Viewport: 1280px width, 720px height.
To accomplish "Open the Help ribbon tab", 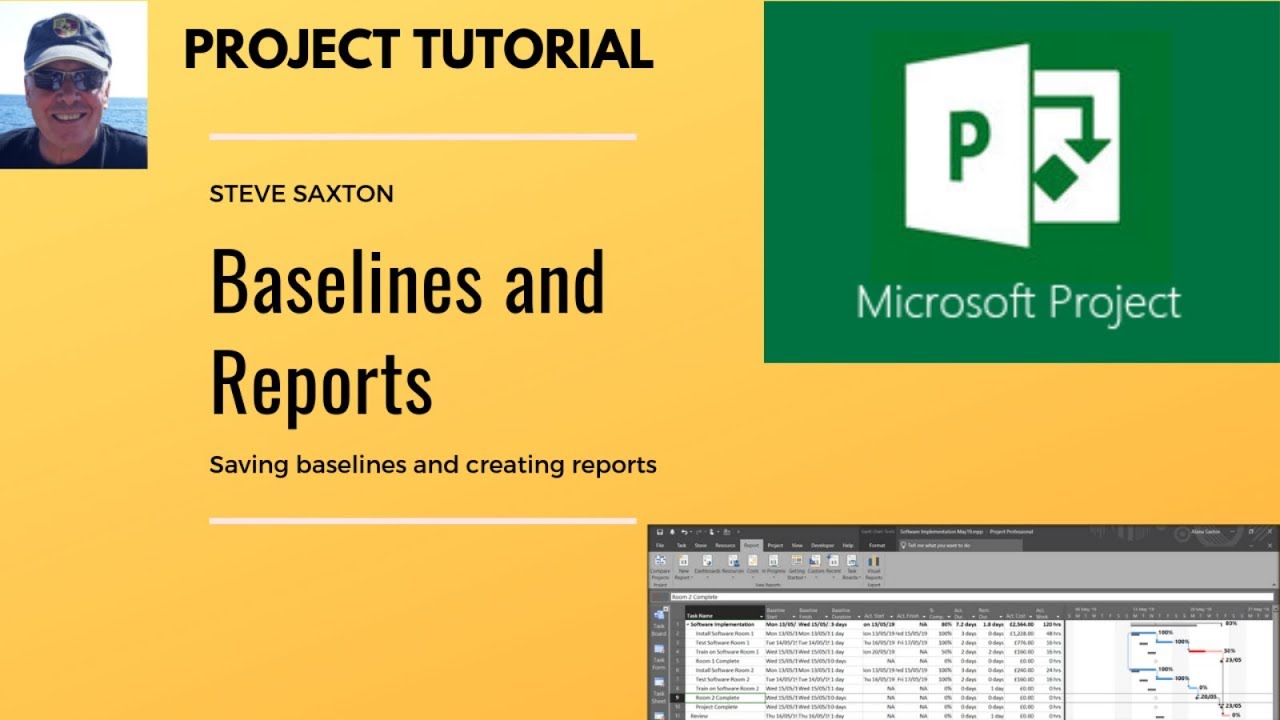I will coord(847,545).
